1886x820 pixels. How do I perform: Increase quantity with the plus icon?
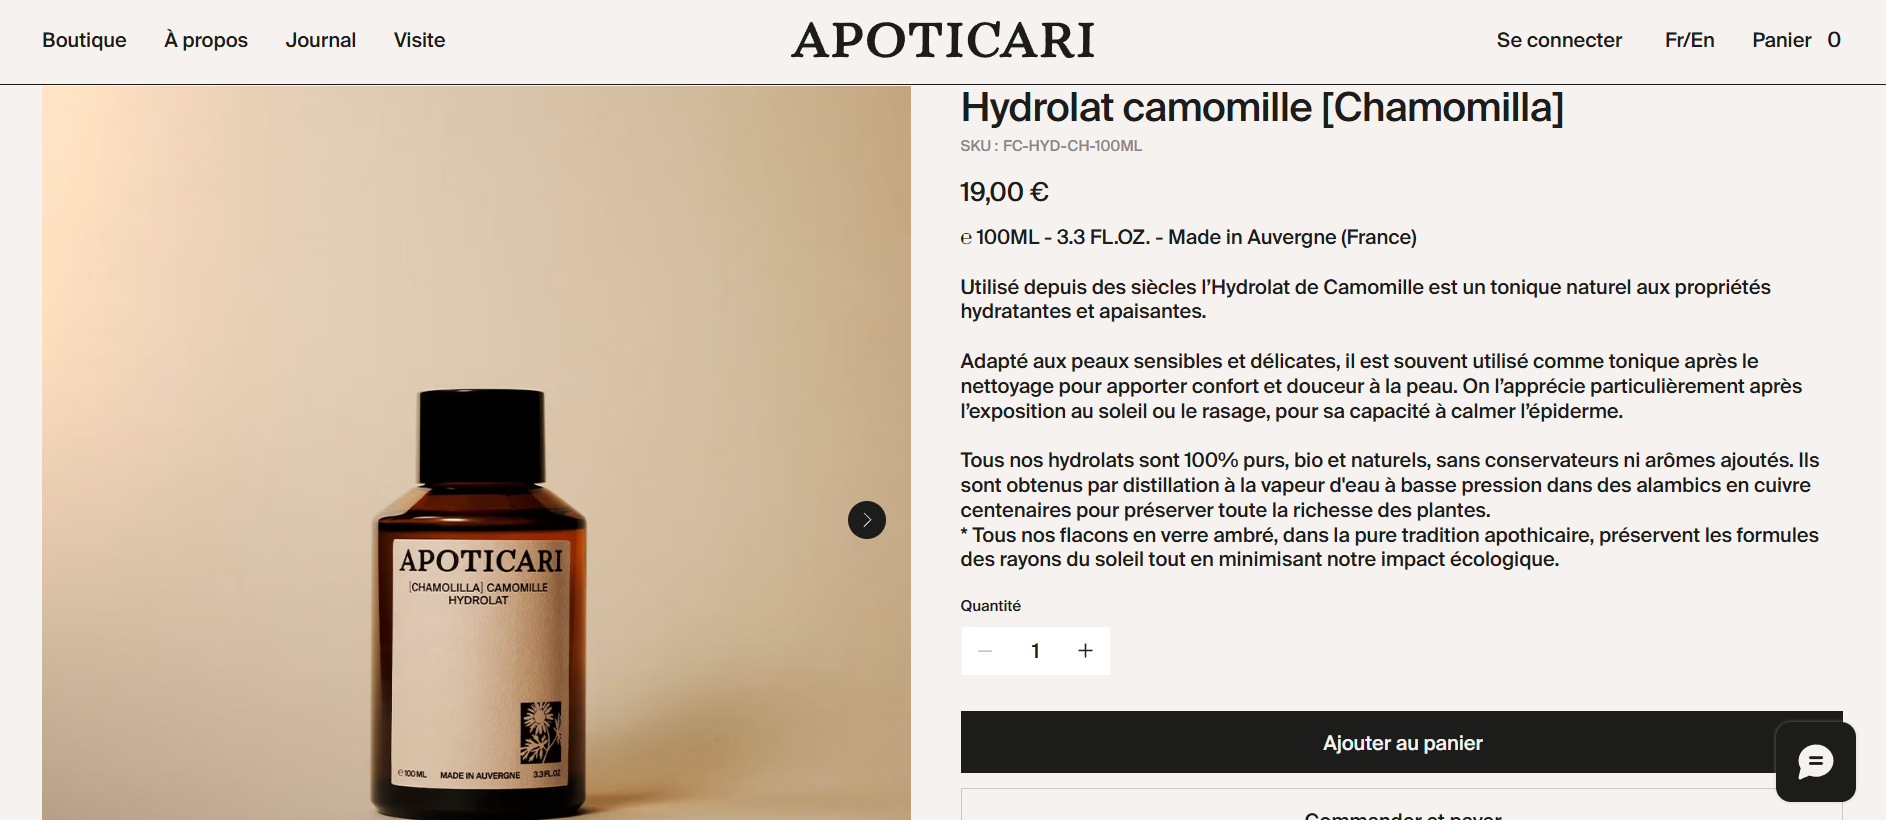(x=1085, y=651)
